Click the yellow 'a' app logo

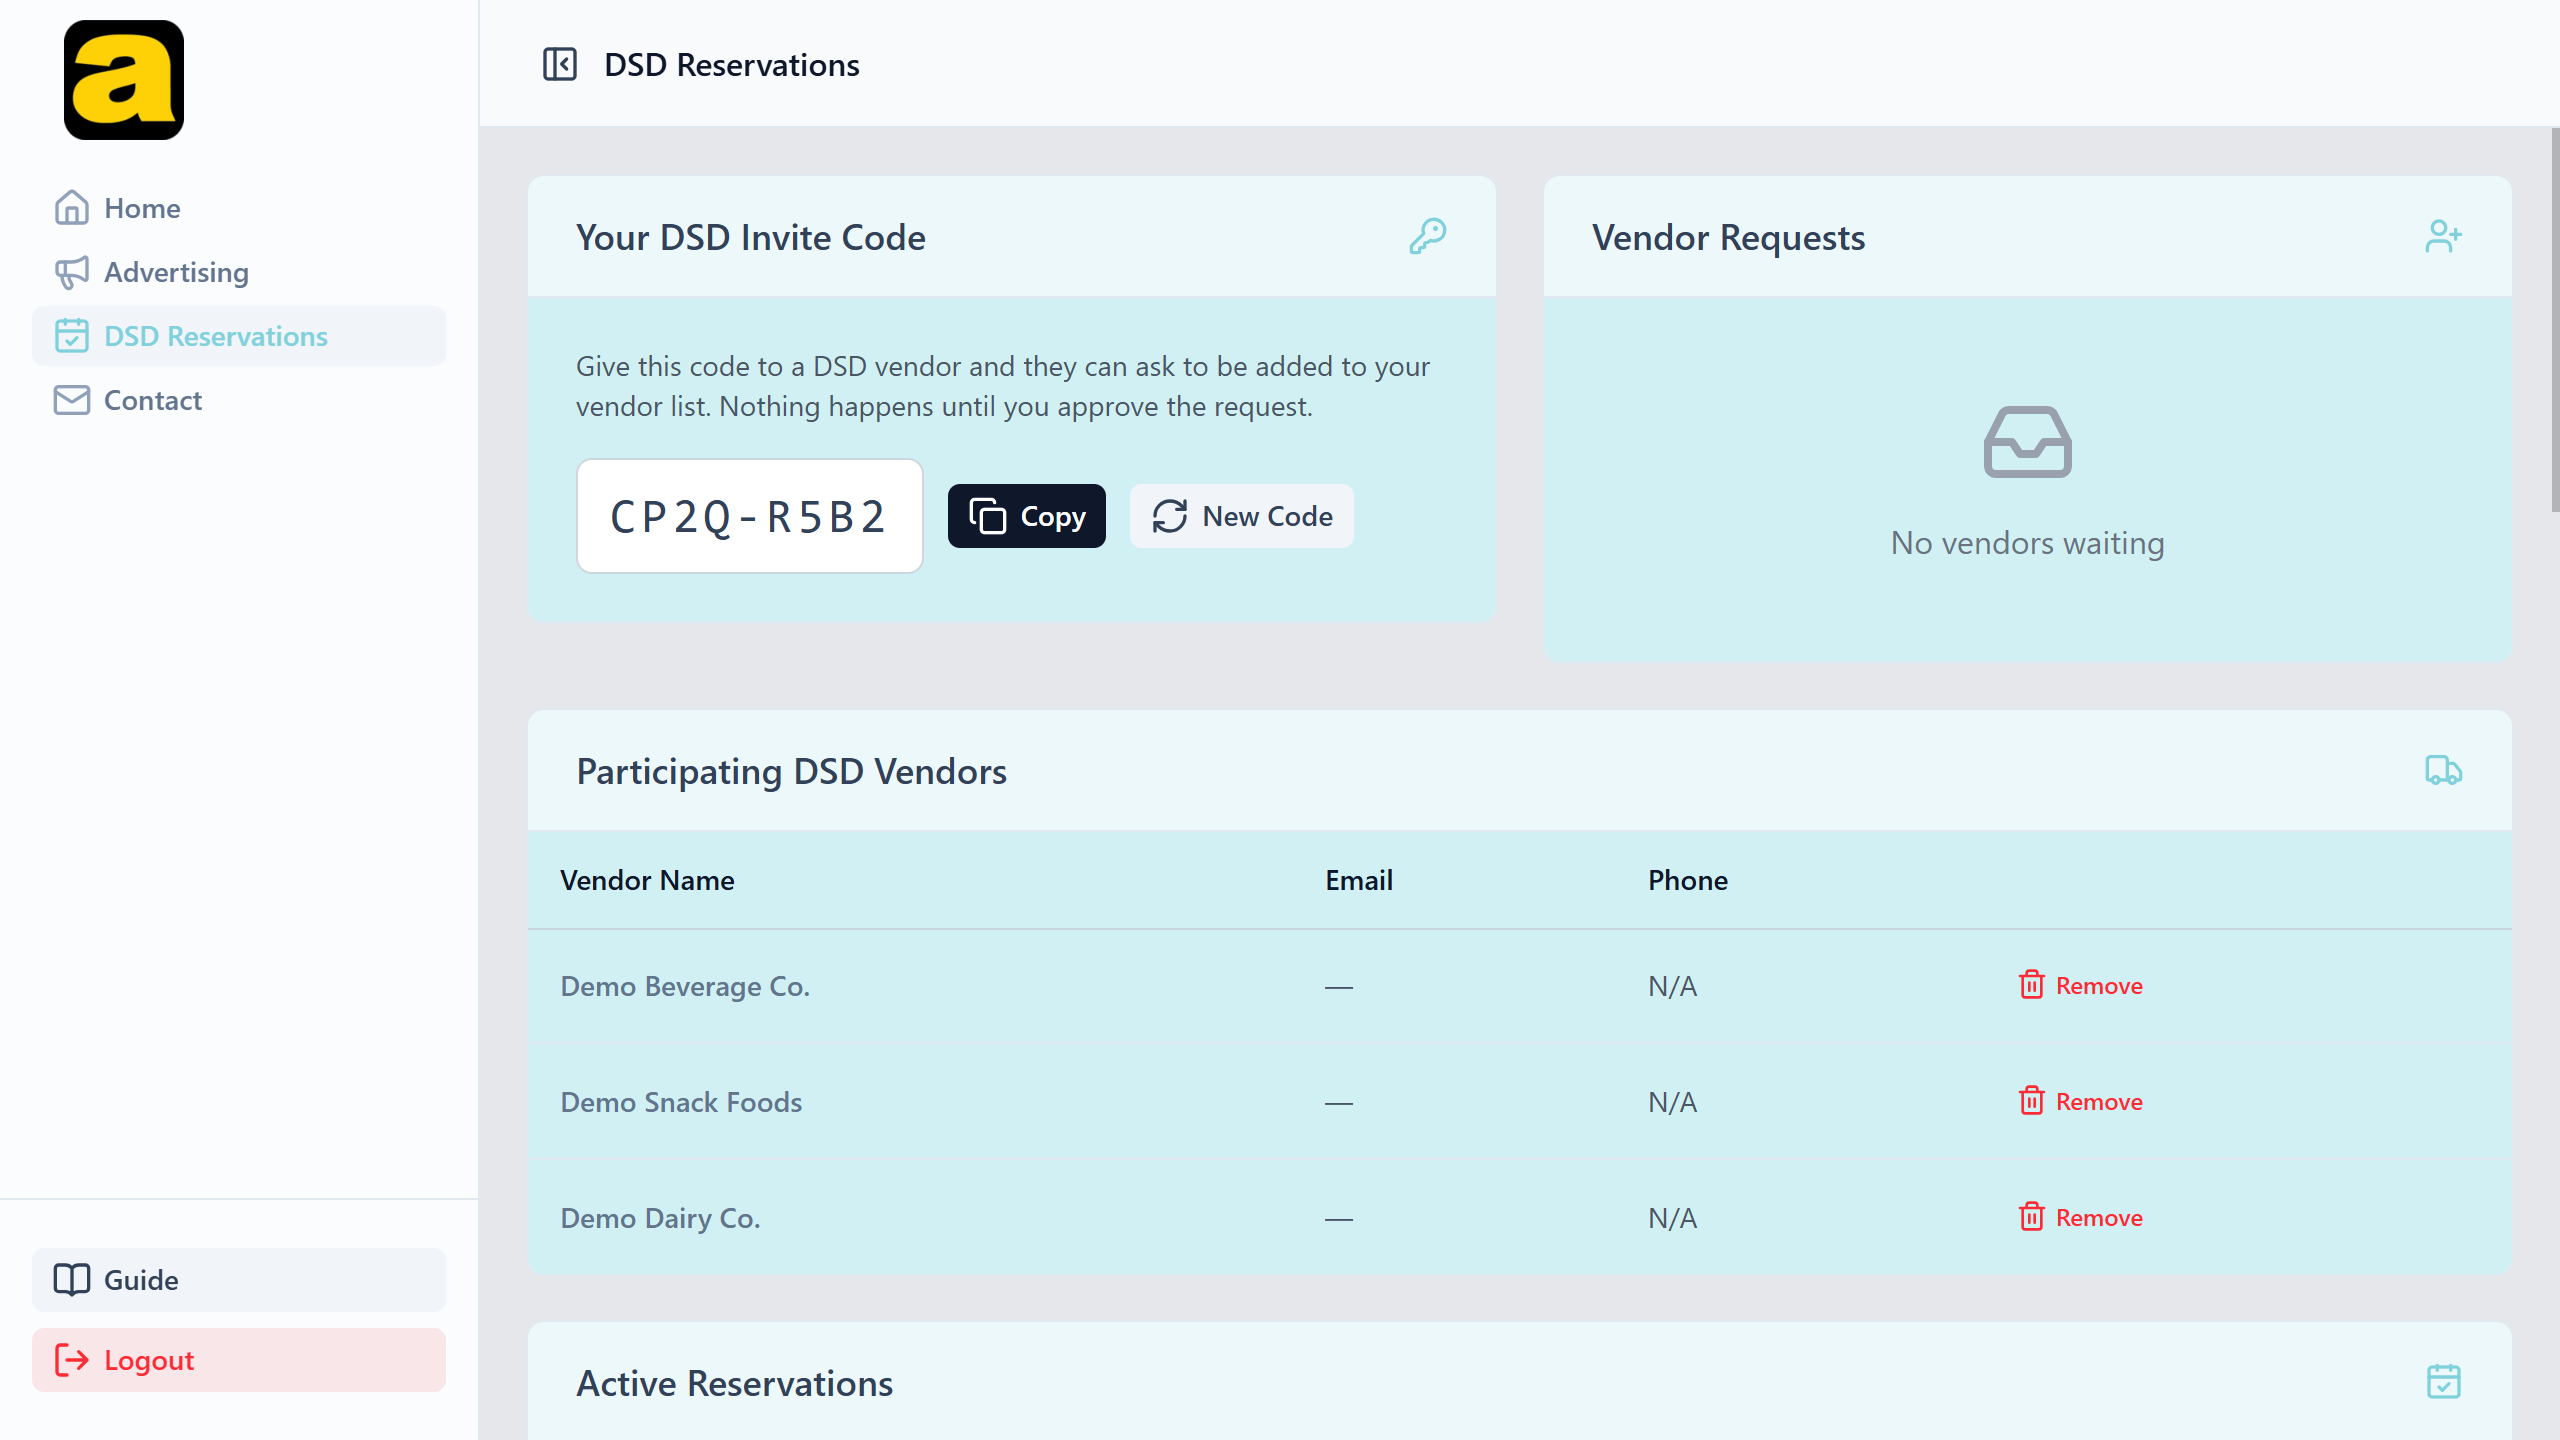(124, 80)
